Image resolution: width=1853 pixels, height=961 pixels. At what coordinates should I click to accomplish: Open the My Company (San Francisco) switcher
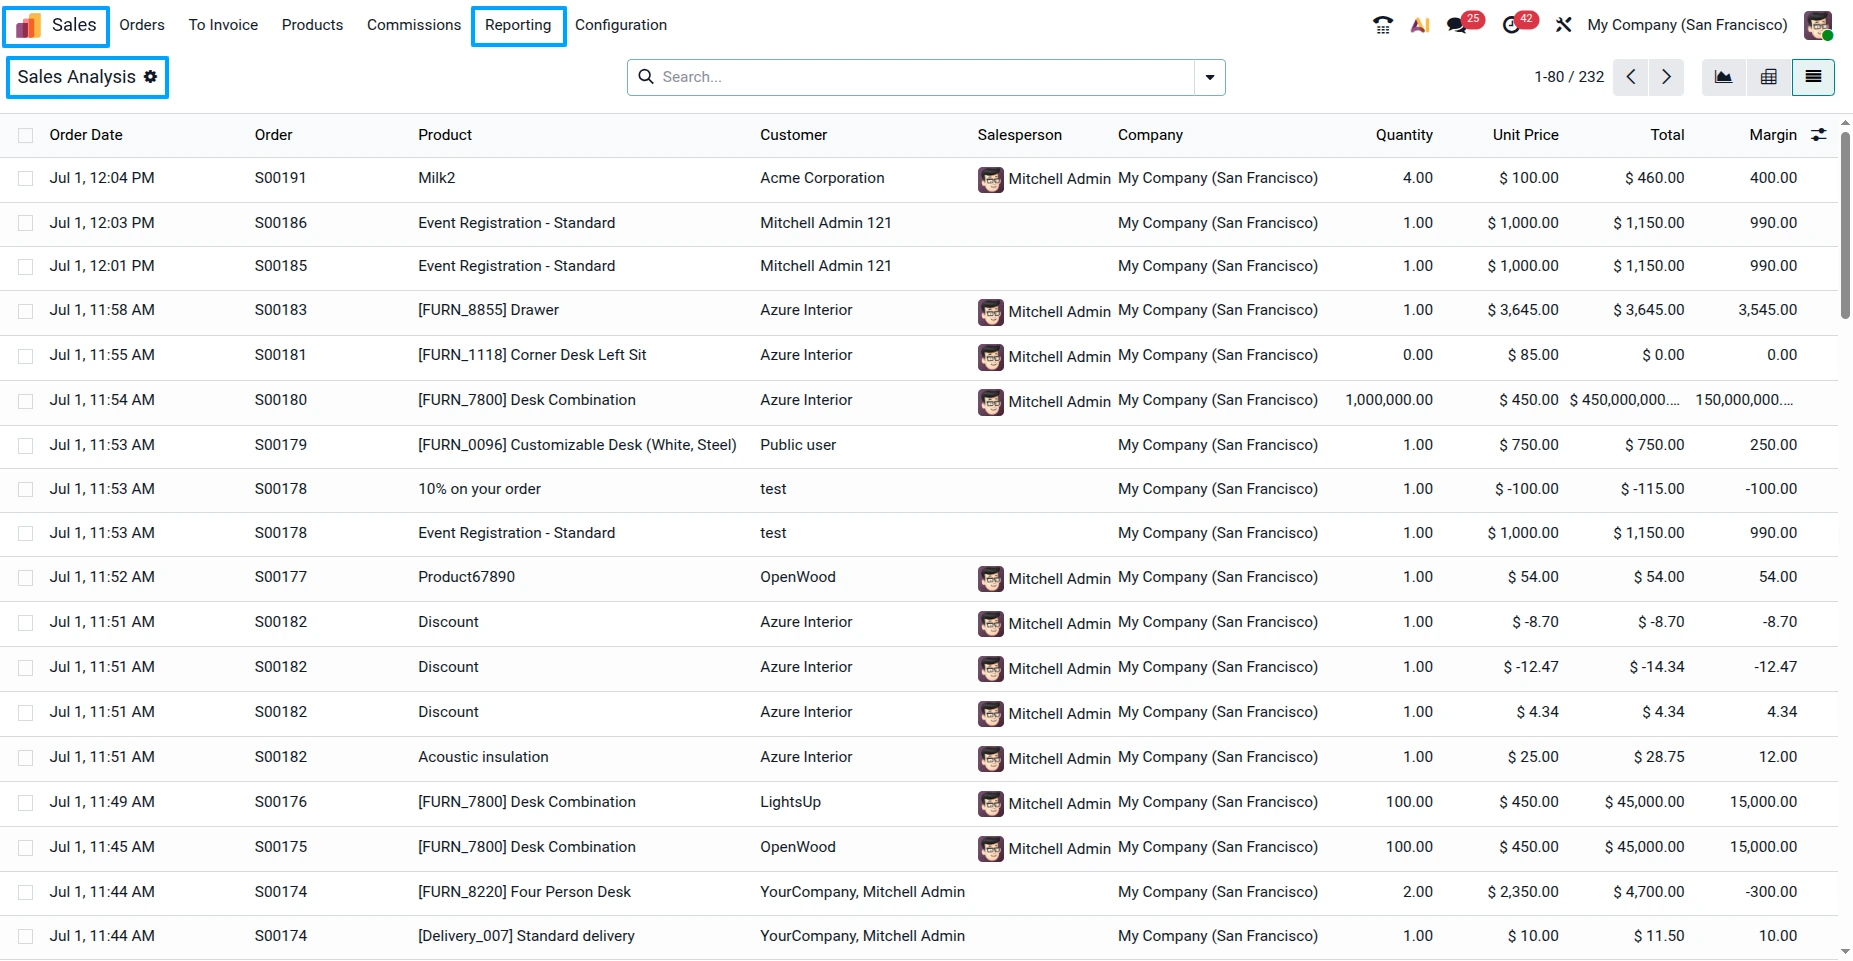point(1687,25)
